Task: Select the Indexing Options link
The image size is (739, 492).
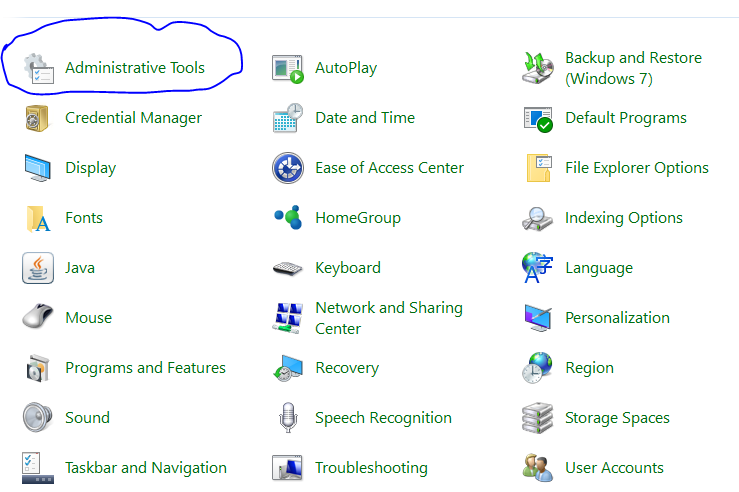Action: pos(624,218)
